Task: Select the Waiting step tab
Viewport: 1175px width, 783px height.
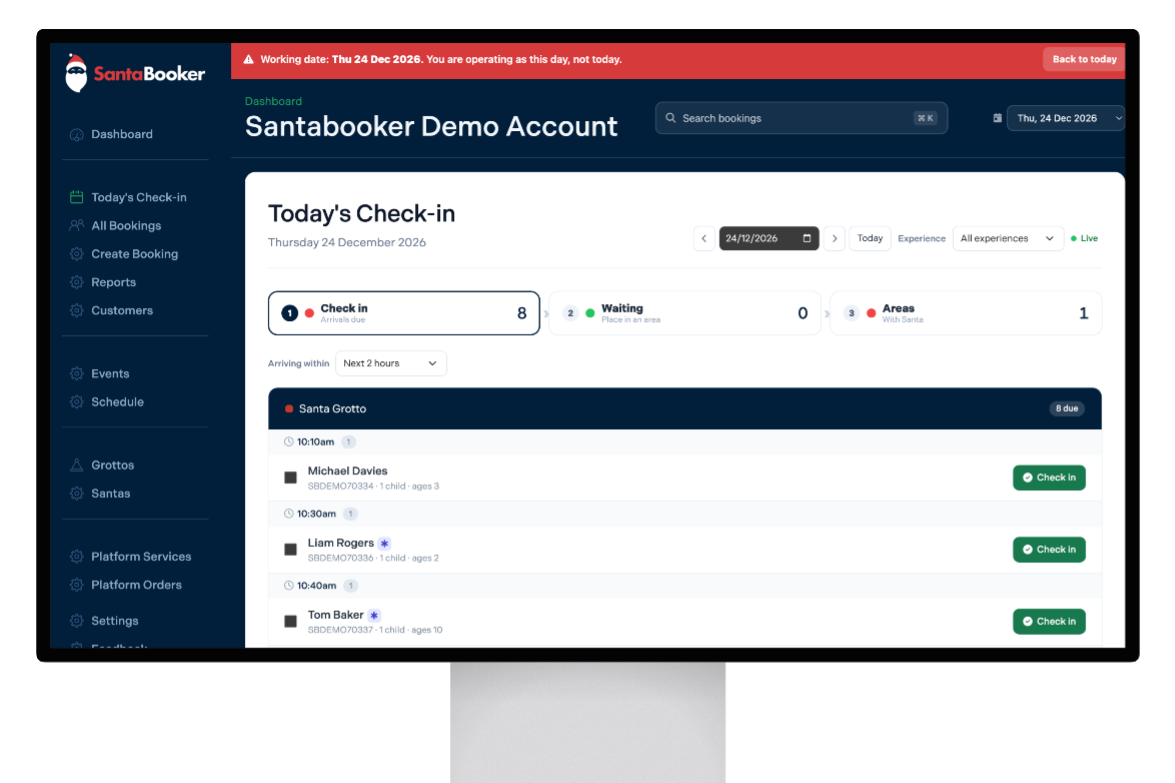Action: tap(684, 313)
